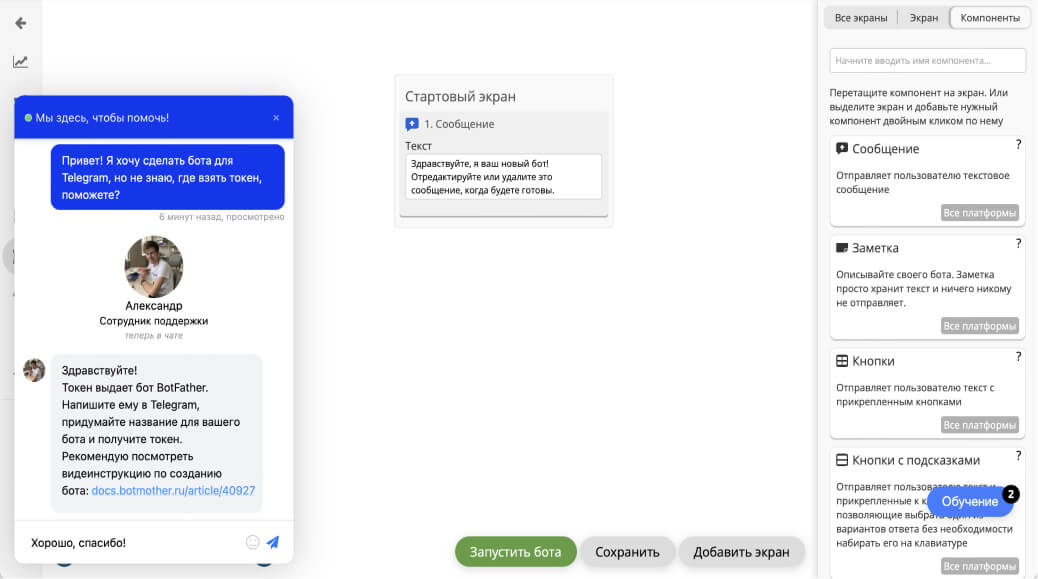Close the support chat widget
Screen dimensions: 1038x579
[276, 118]
